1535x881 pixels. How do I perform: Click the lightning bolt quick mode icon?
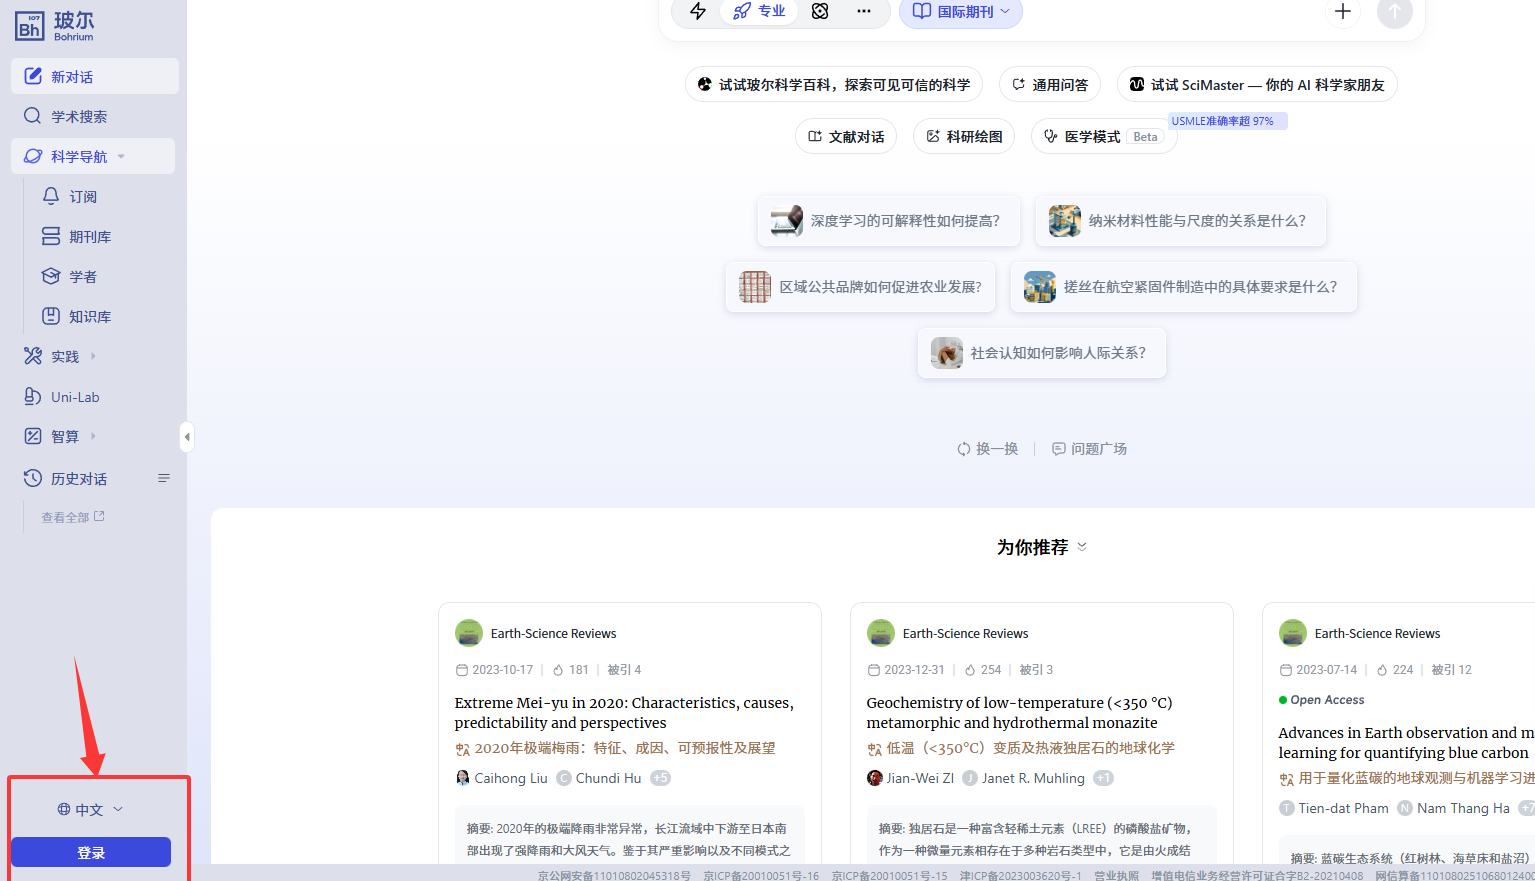[x=698, y=11]
